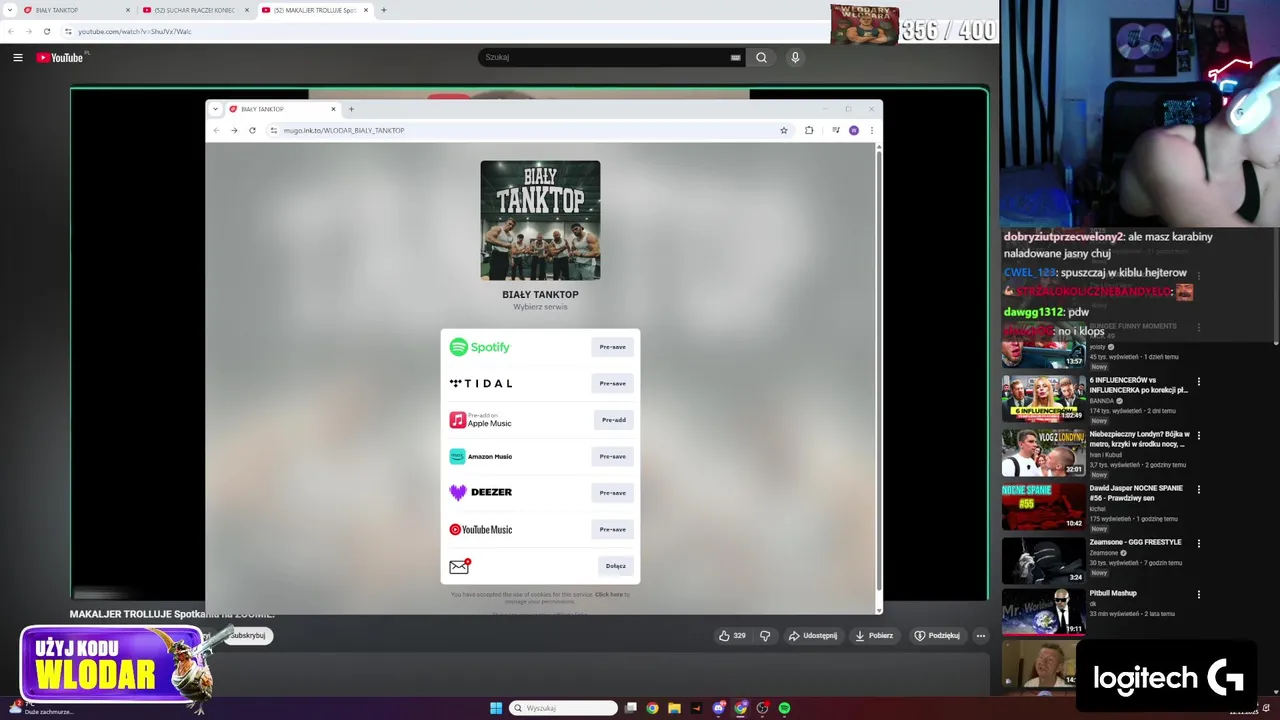Open extensions puzzle icon in inner browser

pyautogui.click(x=809, y=130)
